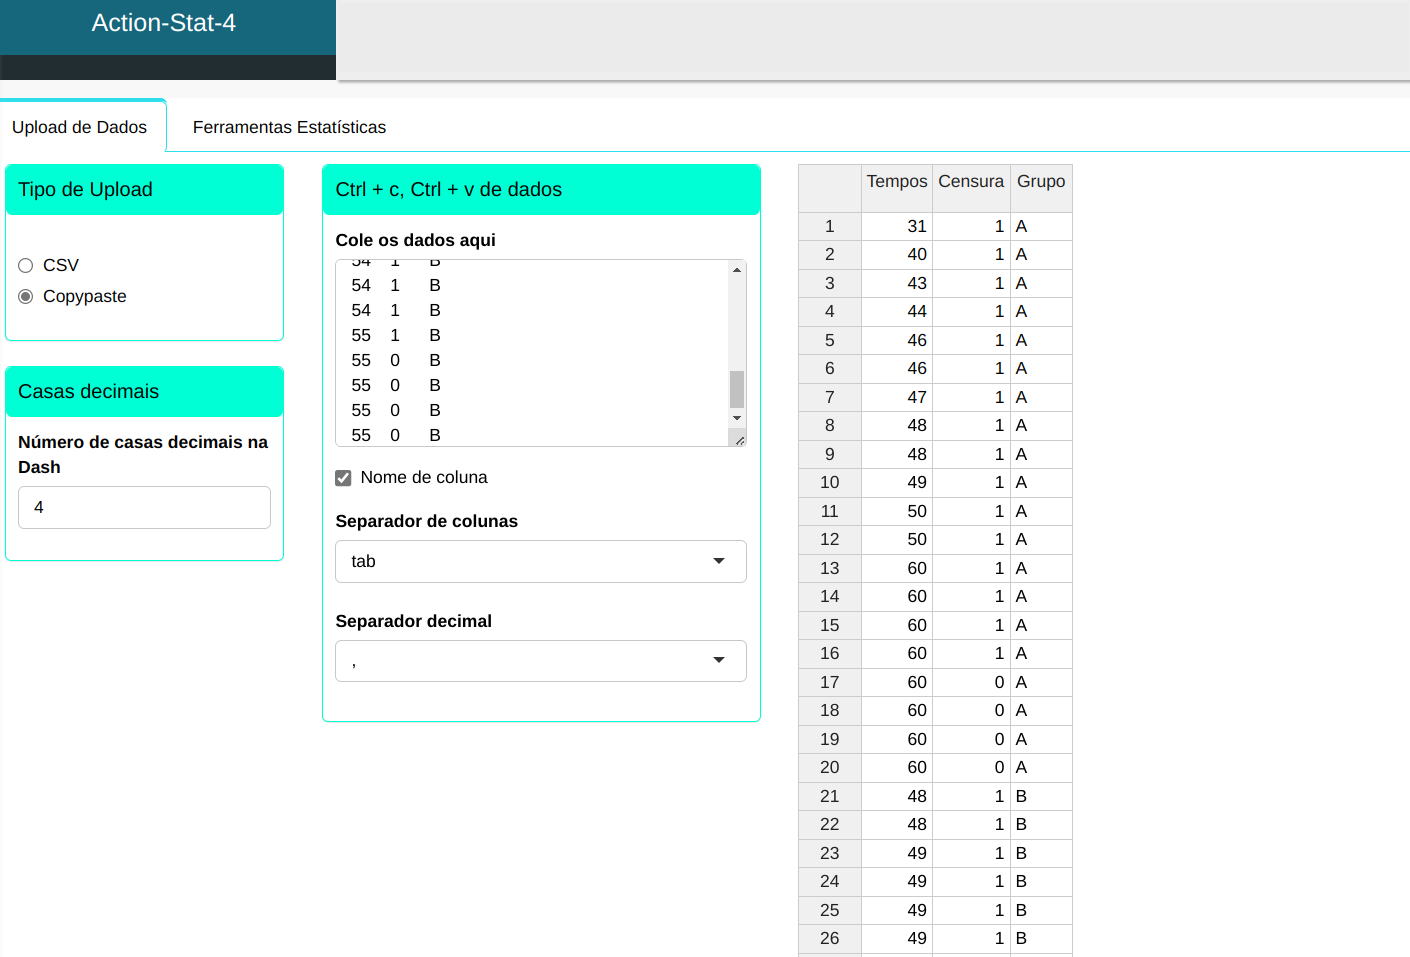Click the Tempos cell in row 1
The image size is (1410, 957).
tap(896, 227)
